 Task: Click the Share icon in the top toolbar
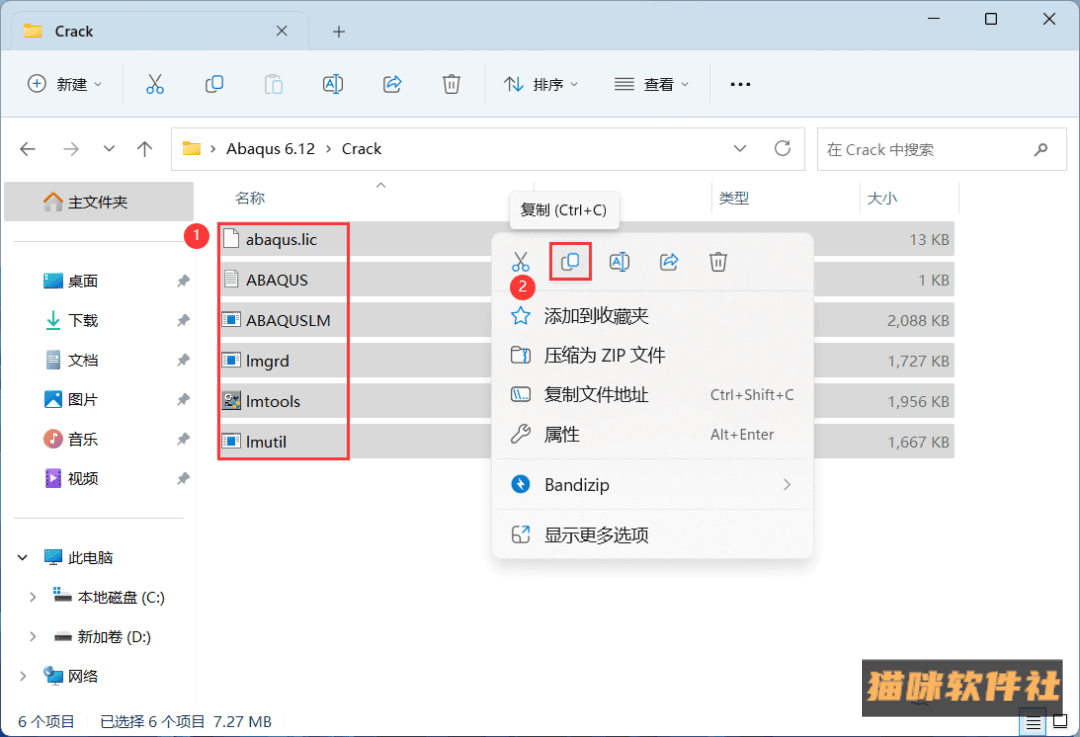click(x=392, y=84)
